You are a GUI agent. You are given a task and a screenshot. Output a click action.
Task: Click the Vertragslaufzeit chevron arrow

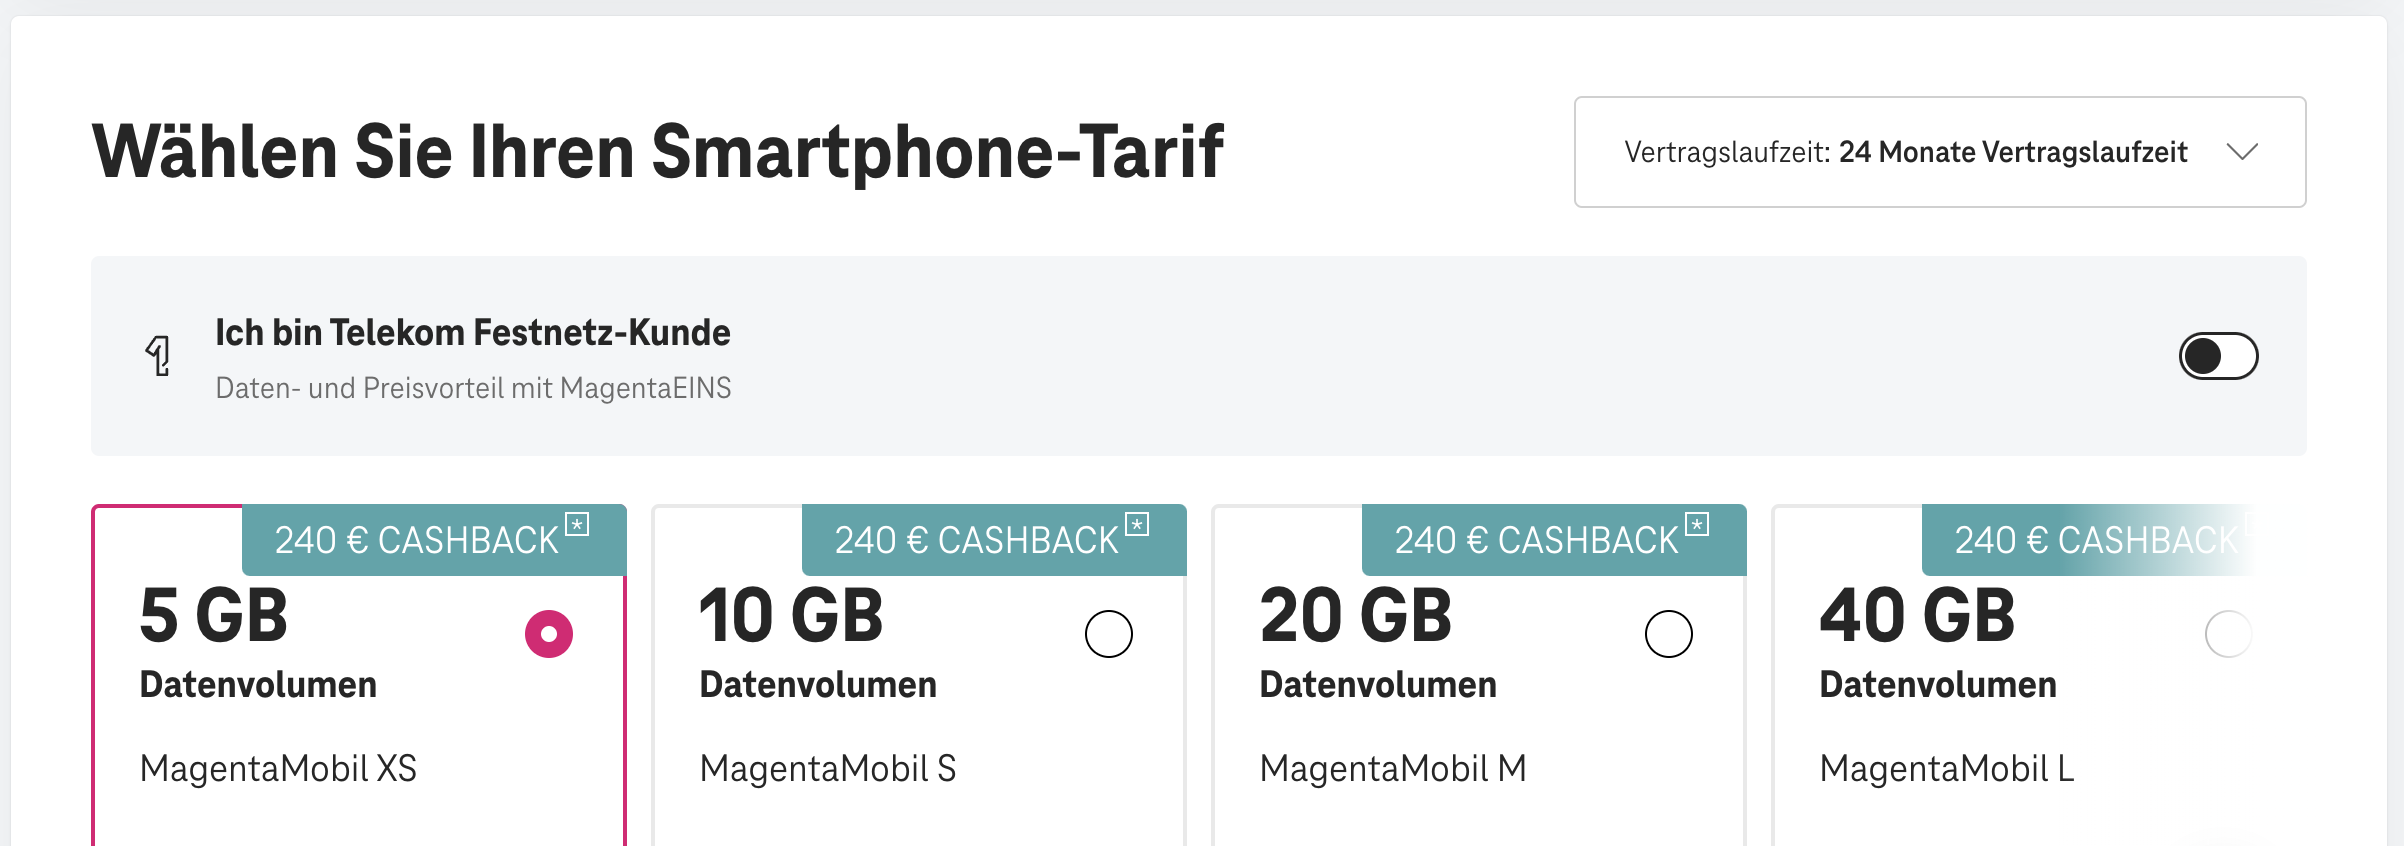pos(2242,152)
